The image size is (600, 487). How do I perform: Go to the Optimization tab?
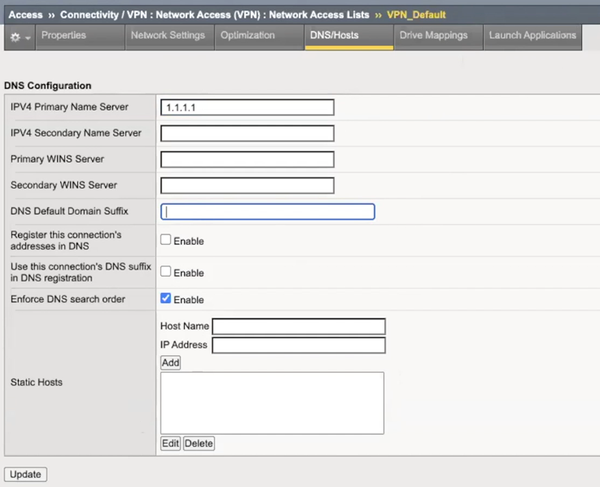tap(247, 36)
